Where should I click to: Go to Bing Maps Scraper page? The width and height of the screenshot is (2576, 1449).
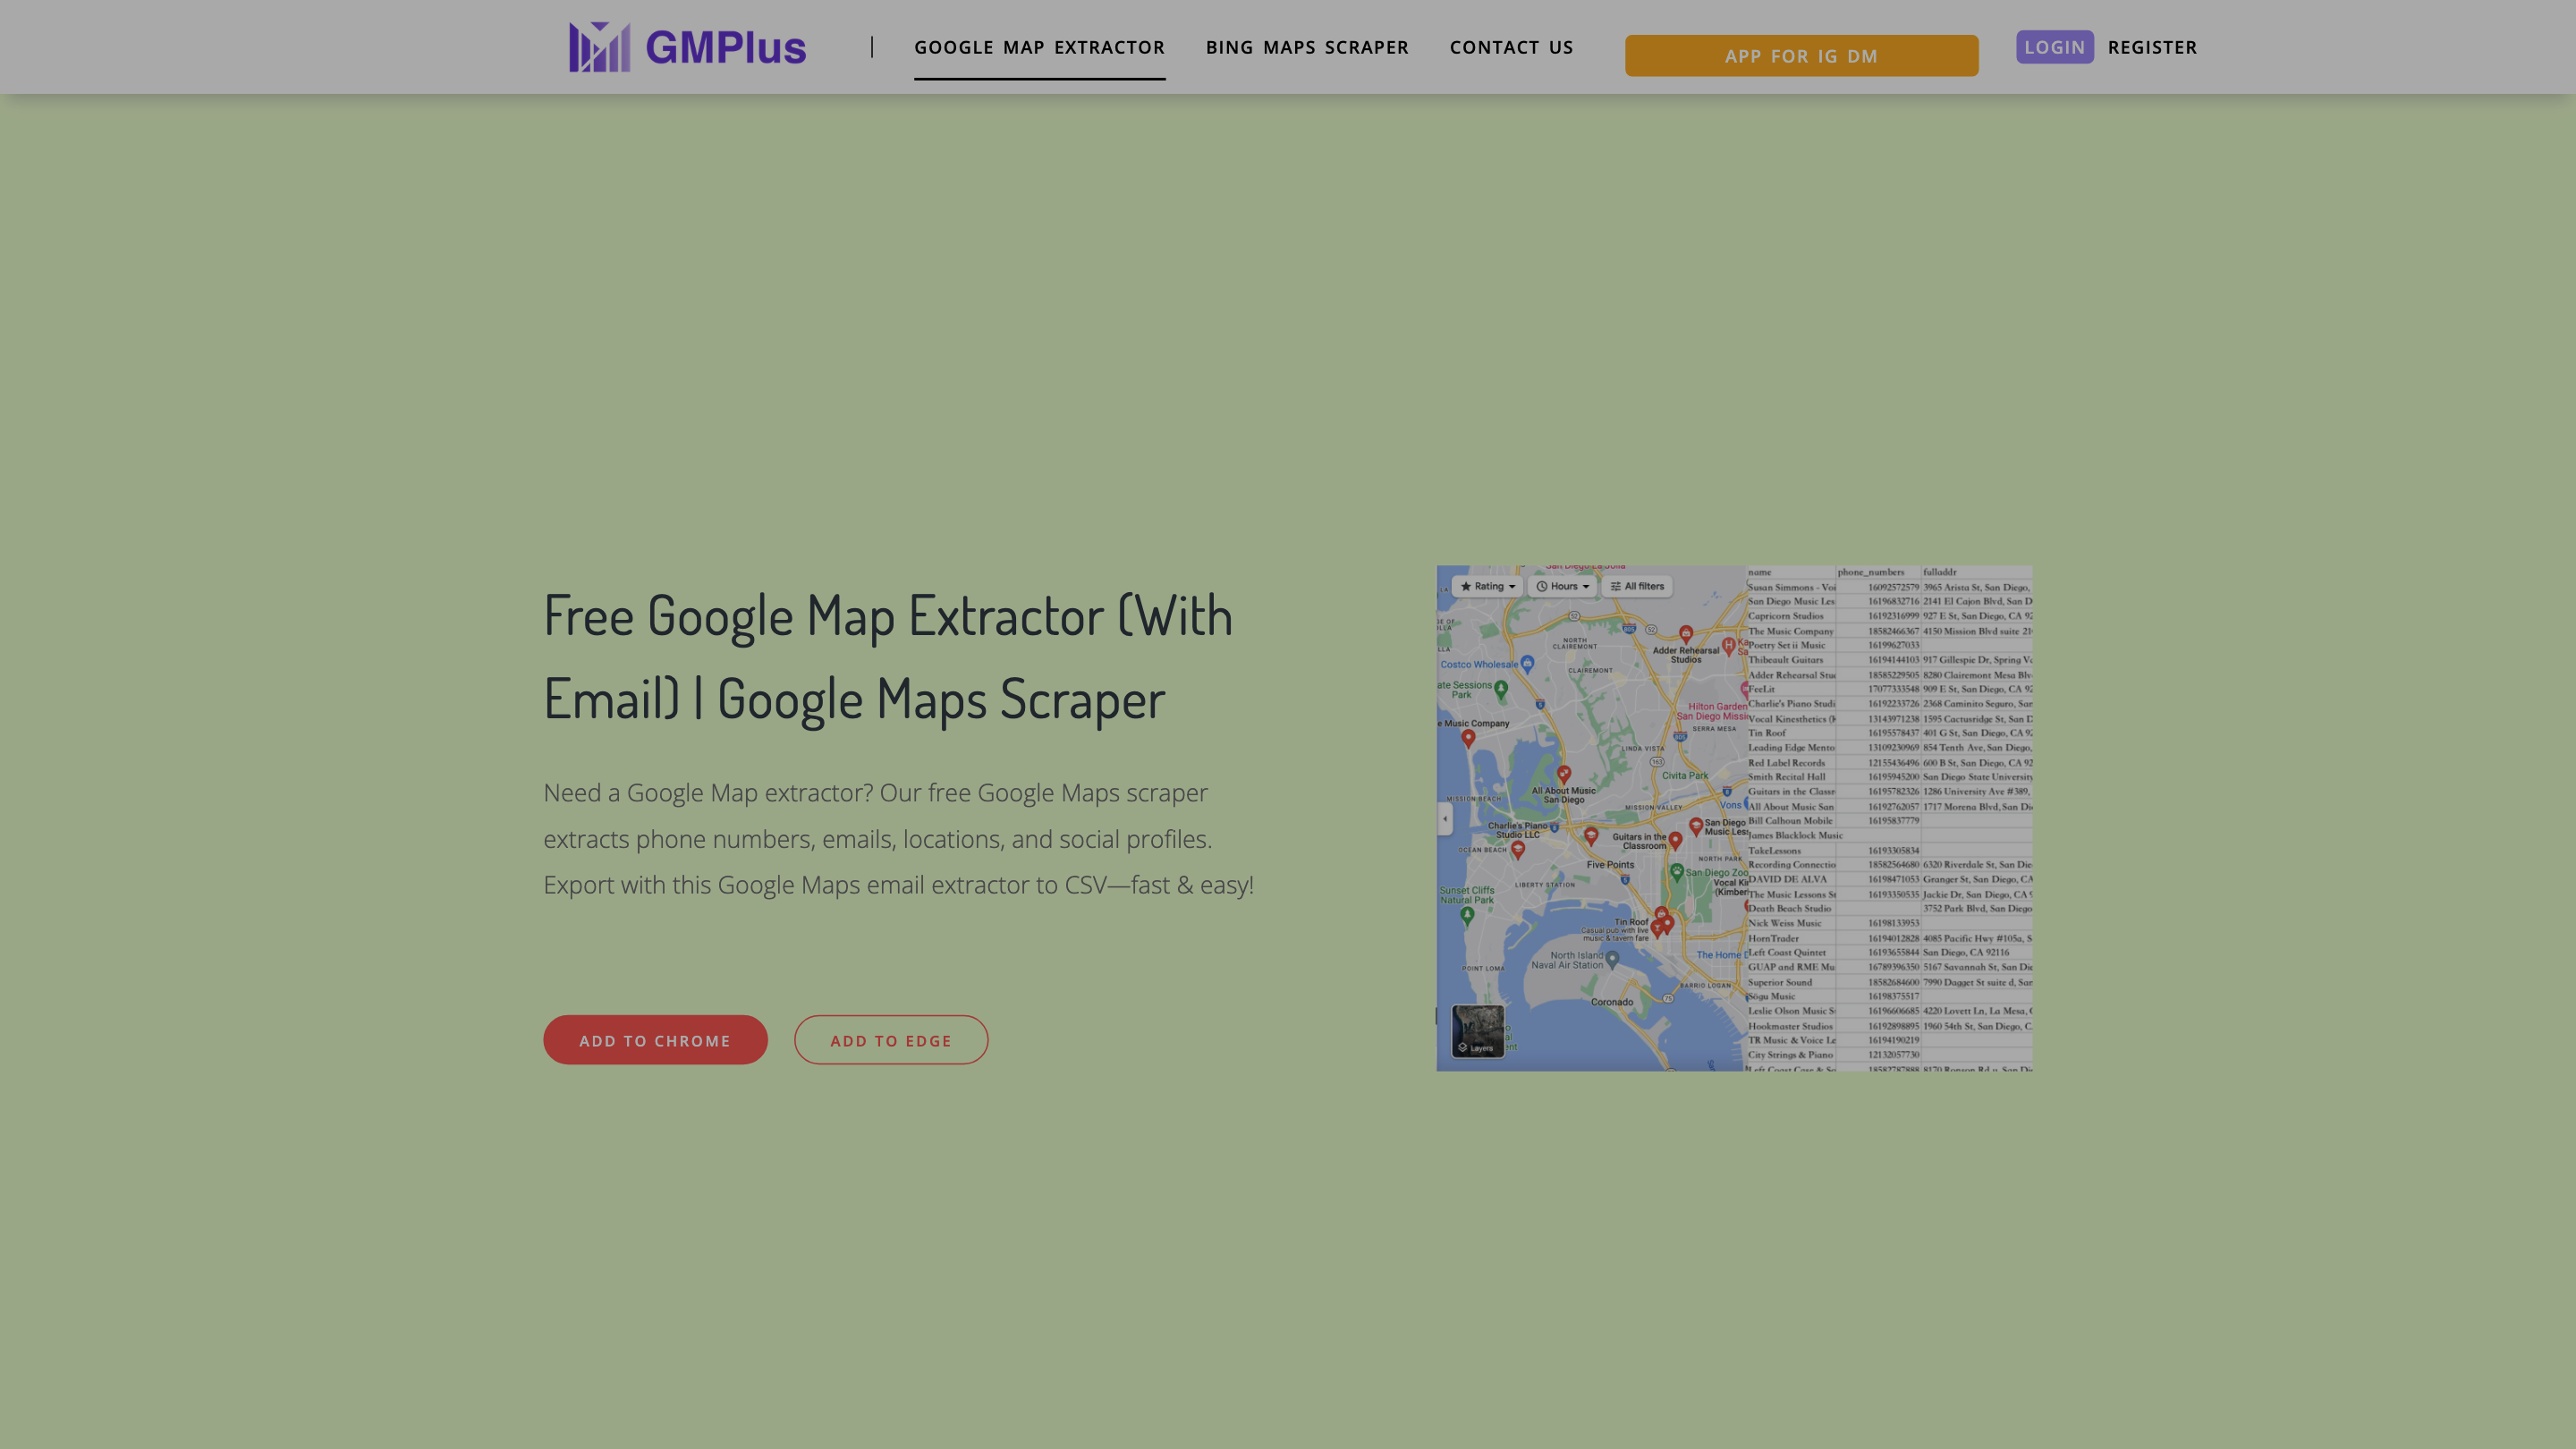[1307, 47]
